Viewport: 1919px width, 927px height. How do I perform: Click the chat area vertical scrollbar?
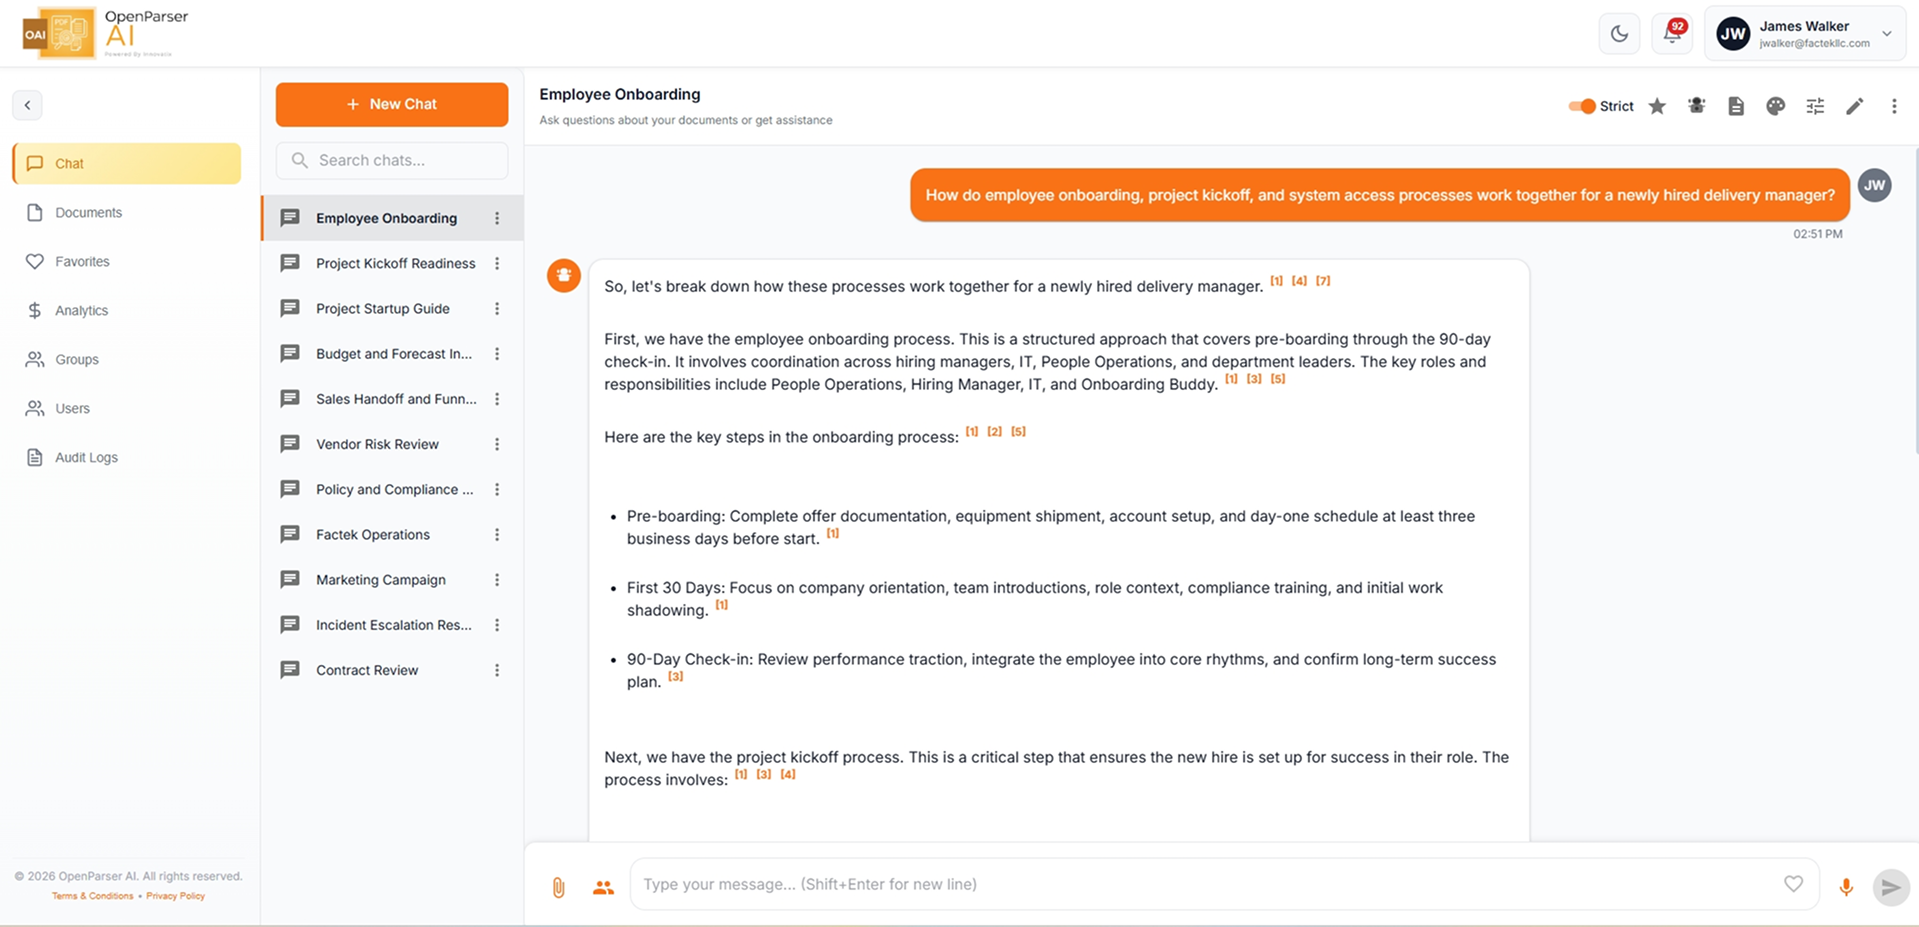pos(1914,300)
